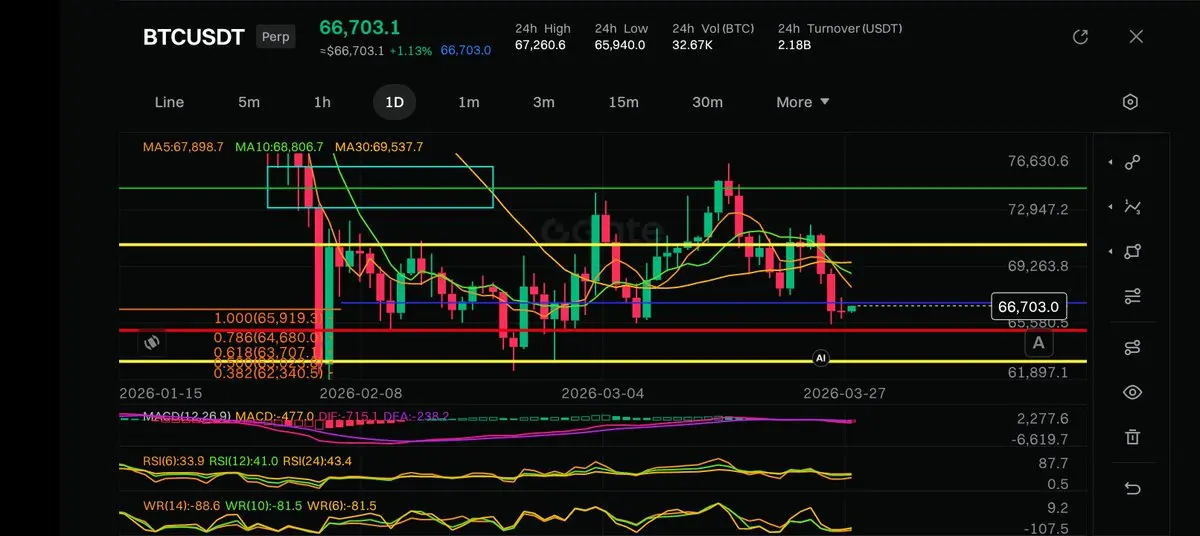Select the 30m timeframe

(707, 102)
